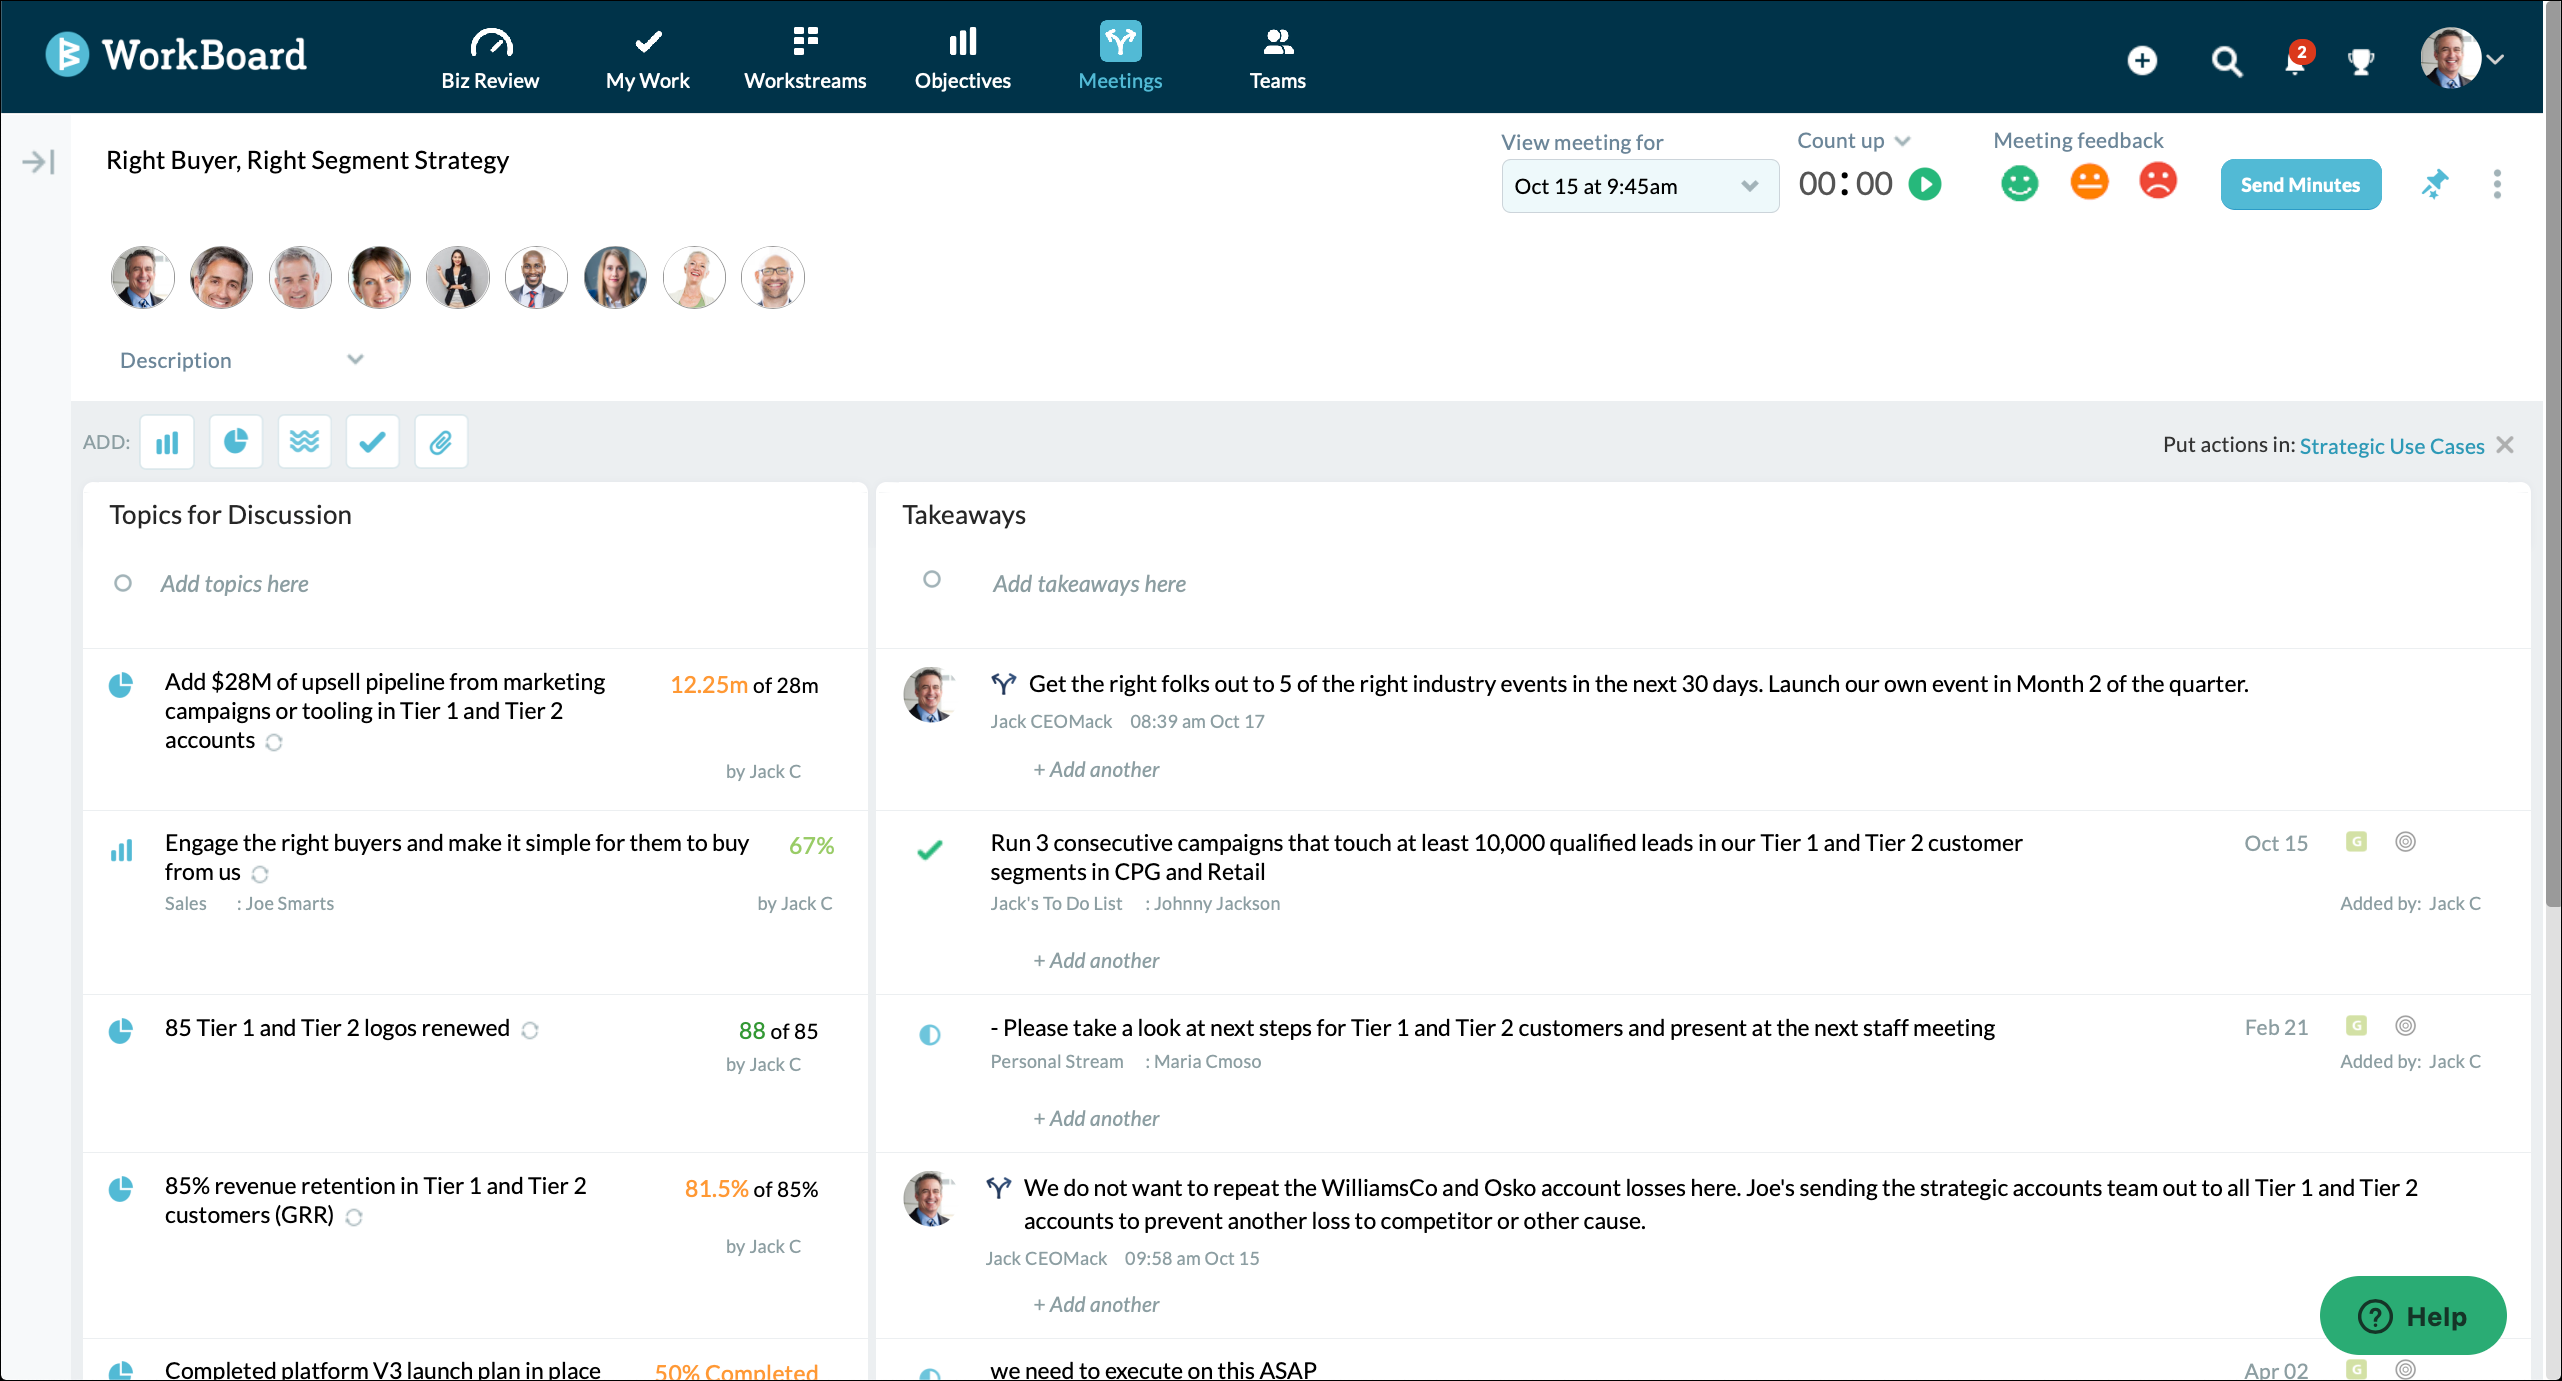Viewport: 2562px width, 1381px height.
Task: Click target icon on Feb 21 action
Action: click(2406, 1026)
